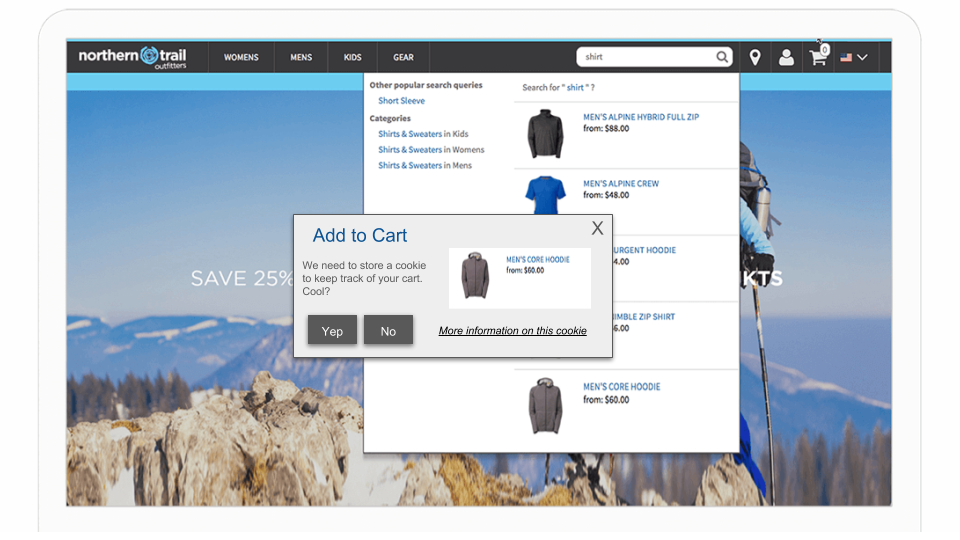Click the SAVE 25% banner text
This screenshot has width=960, height=540.
point(242,279)
